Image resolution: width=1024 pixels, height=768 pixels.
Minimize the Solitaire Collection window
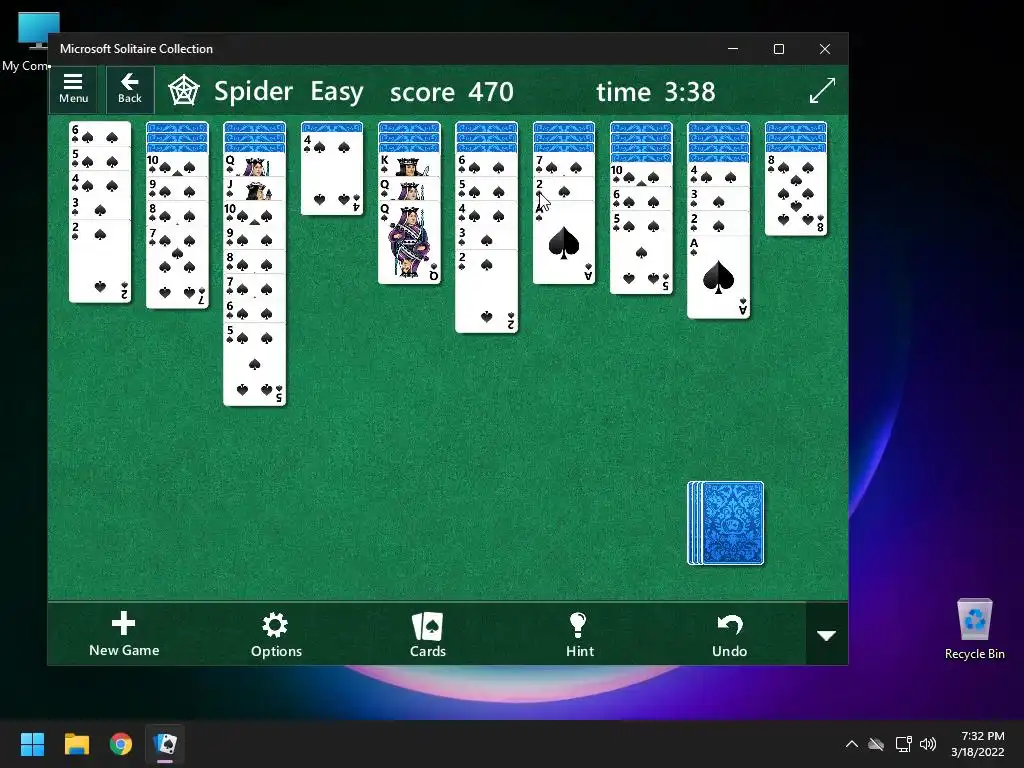(x=733, y=49)
